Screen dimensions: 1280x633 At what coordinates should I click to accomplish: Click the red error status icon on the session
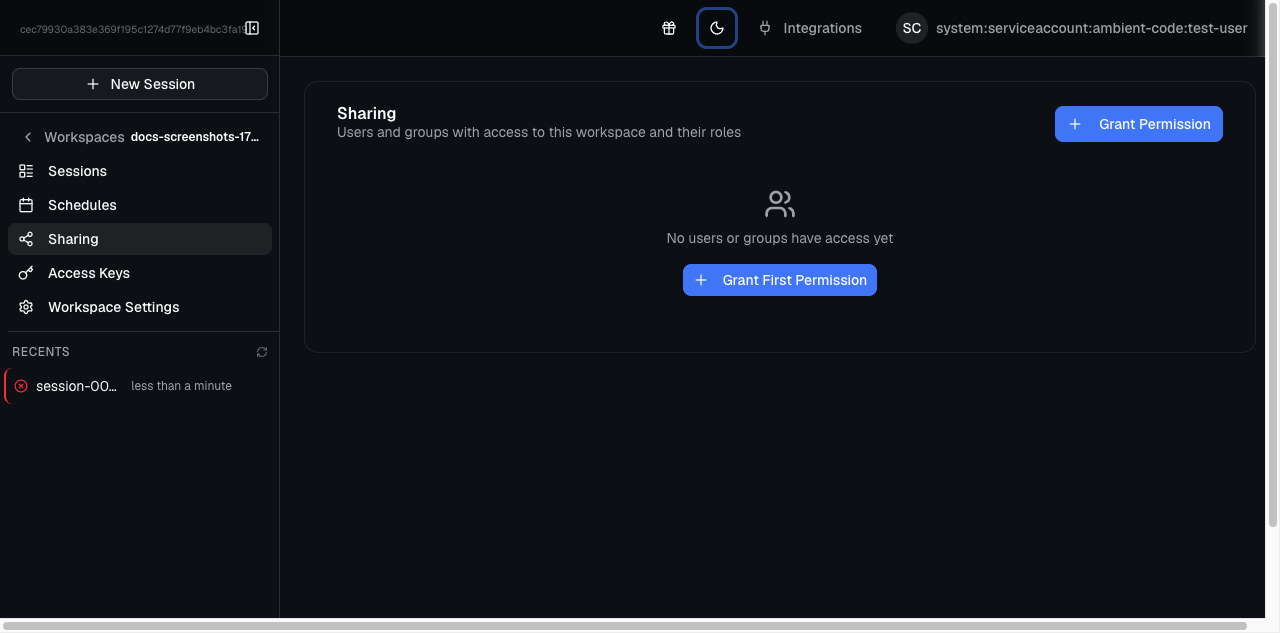pos(21,386)
